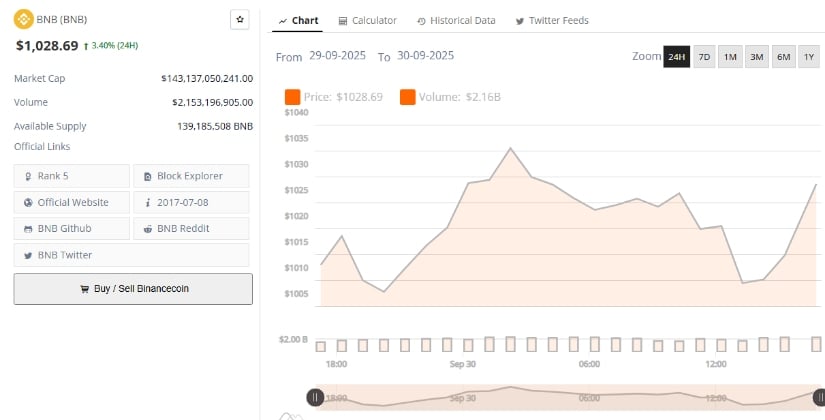Set zoom to 1M
This screenshot has height=420, width=825.
tap(730, 57)
